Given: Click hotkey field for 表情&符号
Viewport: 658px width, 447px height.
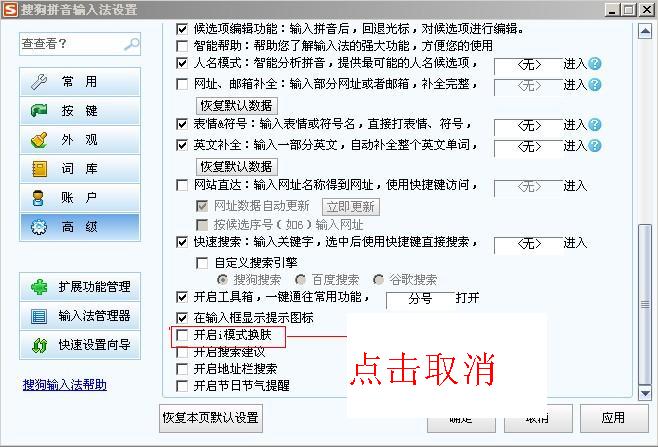Looking at the screenshot, I should point(528,126).
